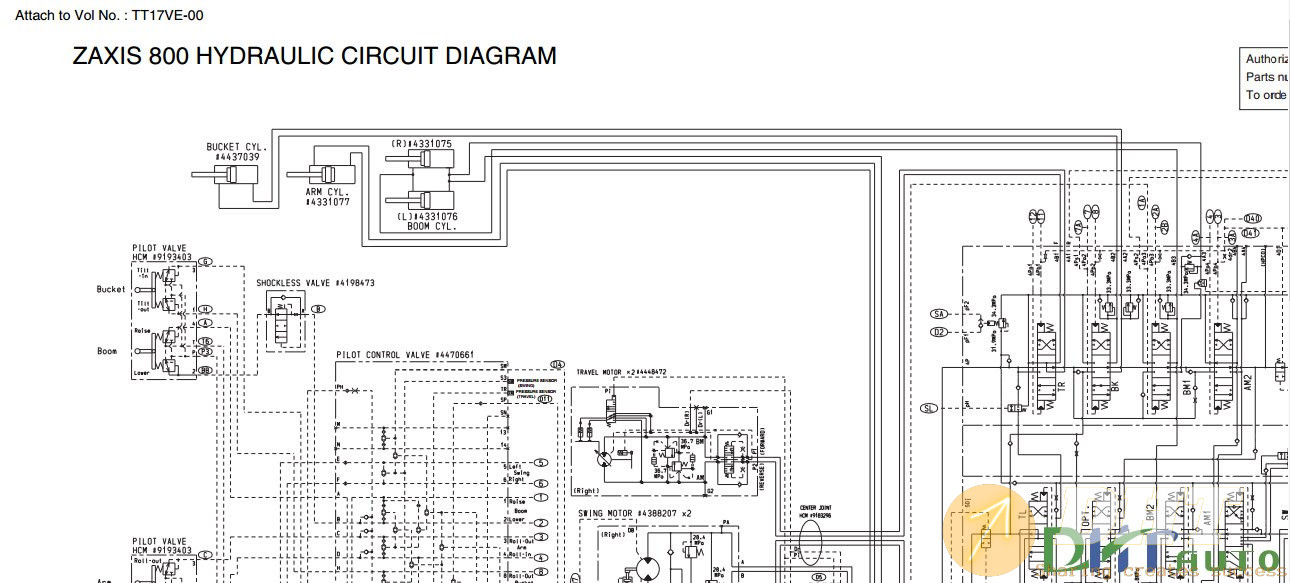
Task: Click 'PILOT CONTROL VALVE #4470661' label
Action: pos(404,355)
